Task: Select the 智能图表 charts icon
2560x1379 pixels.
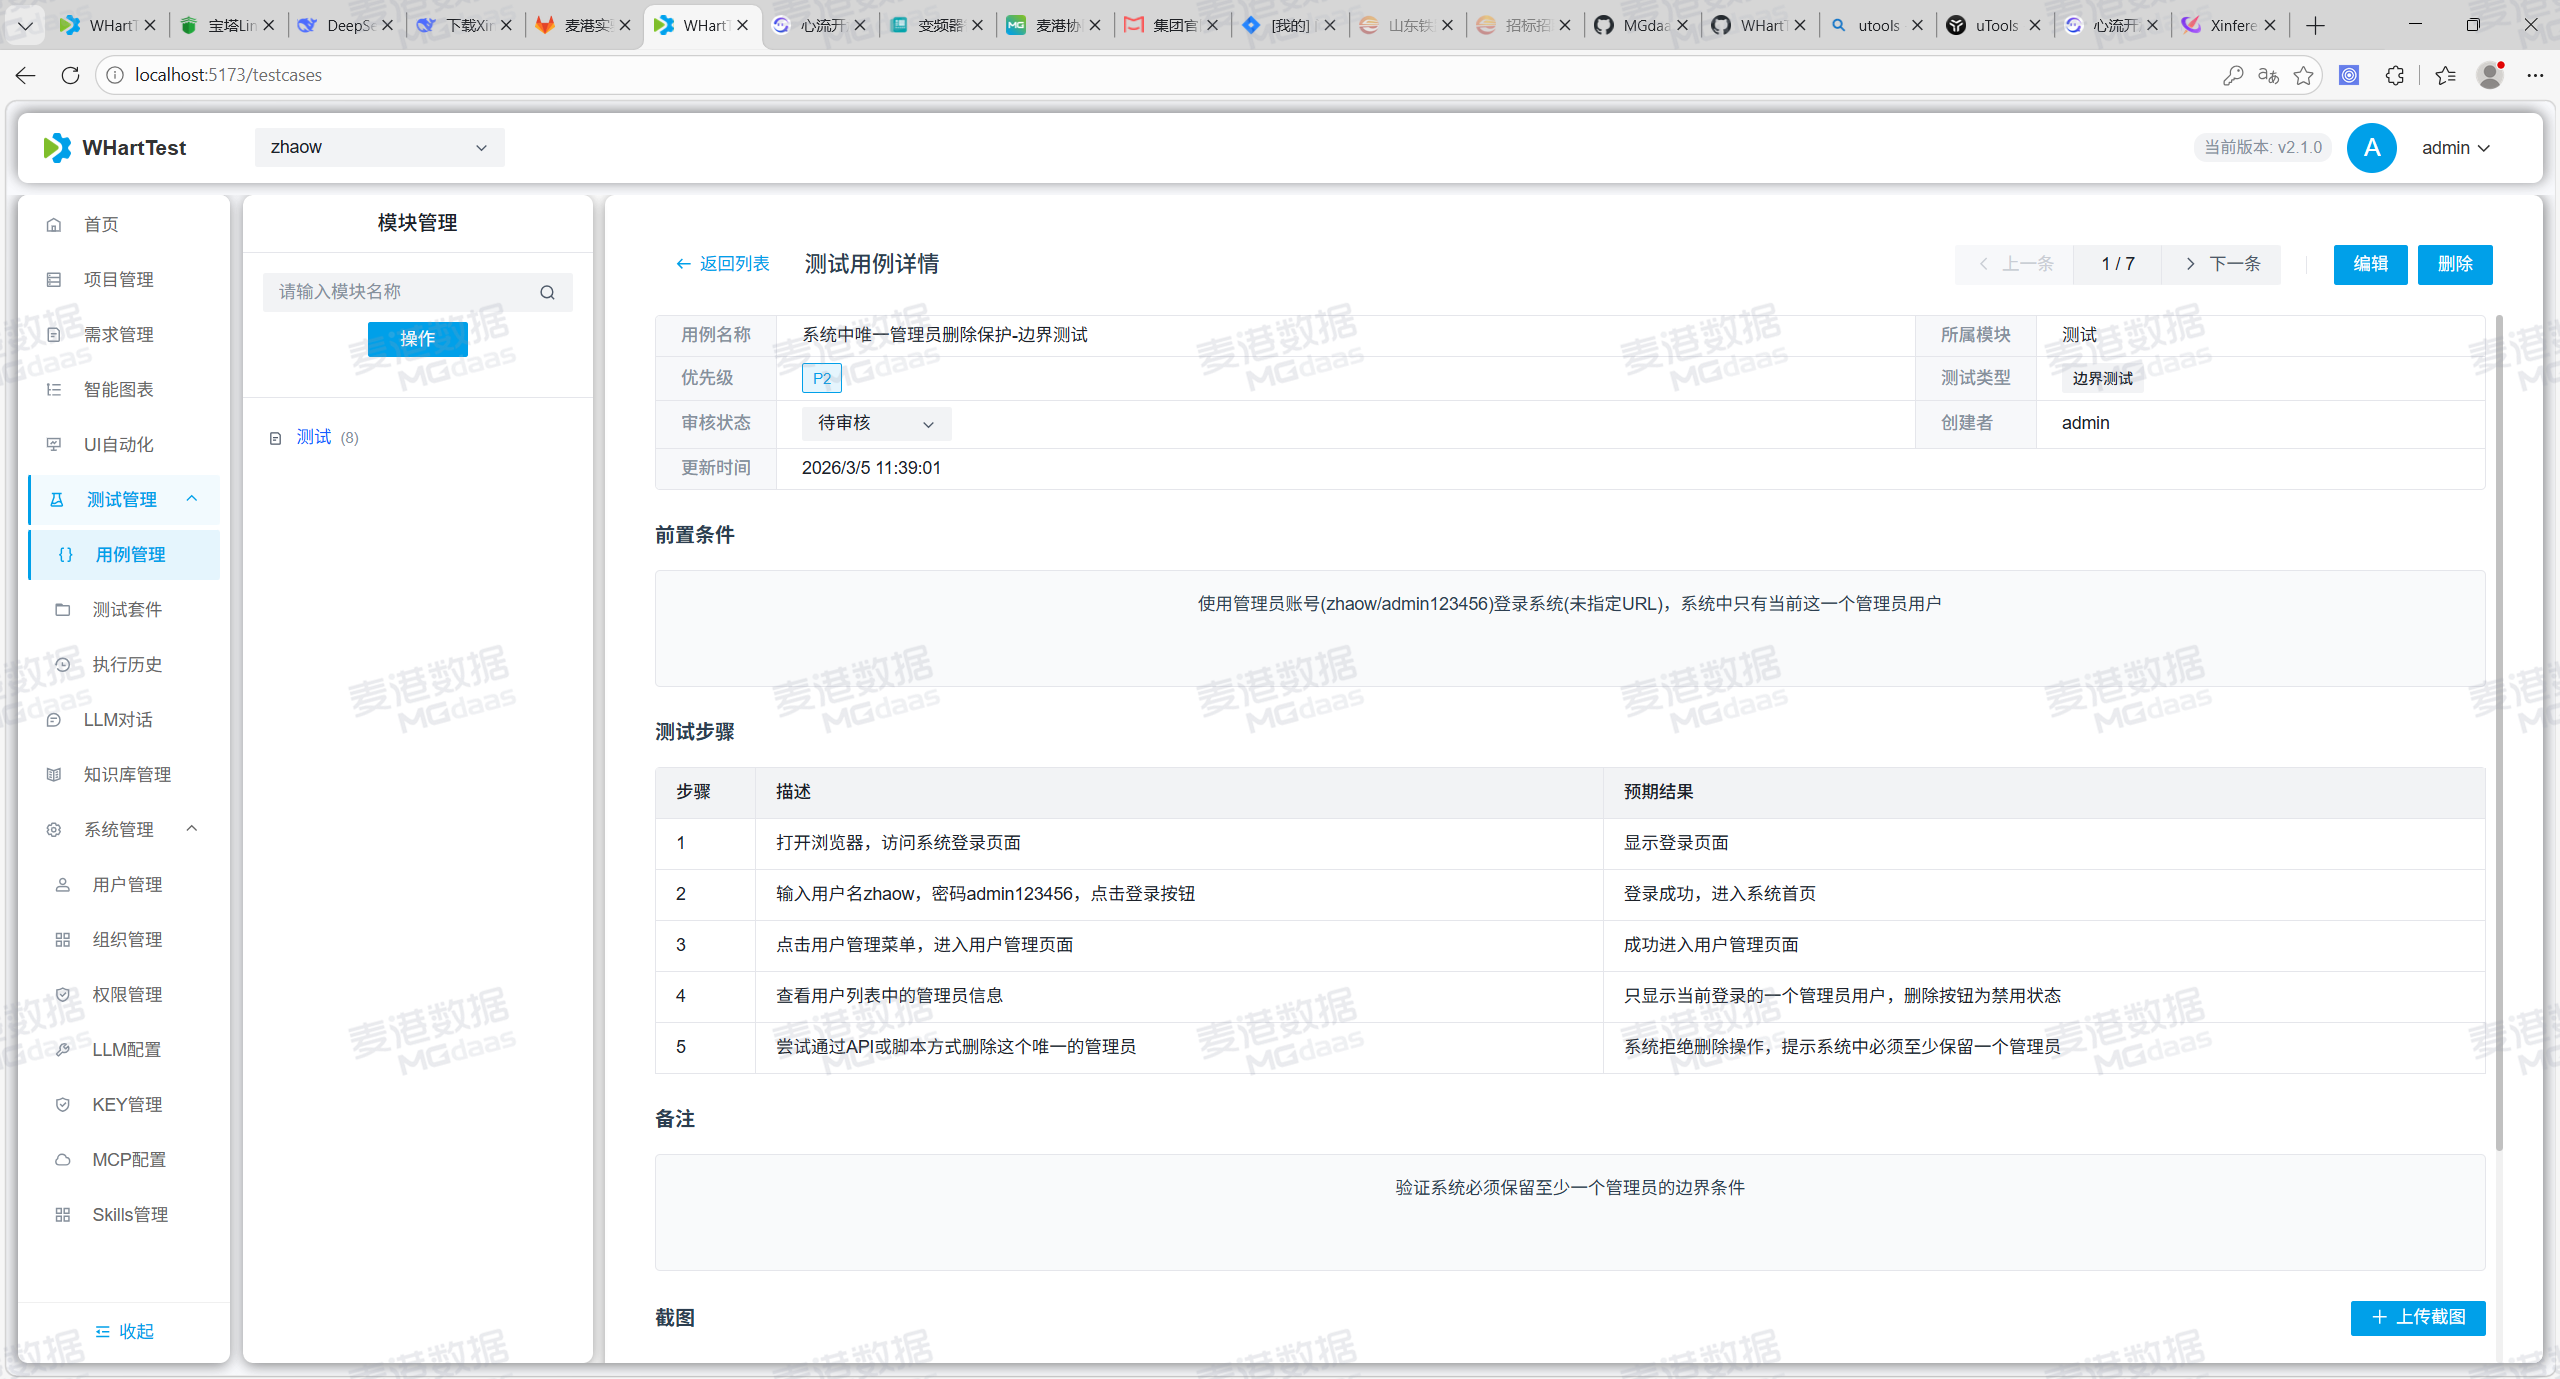Action: [x=55, y=389]
